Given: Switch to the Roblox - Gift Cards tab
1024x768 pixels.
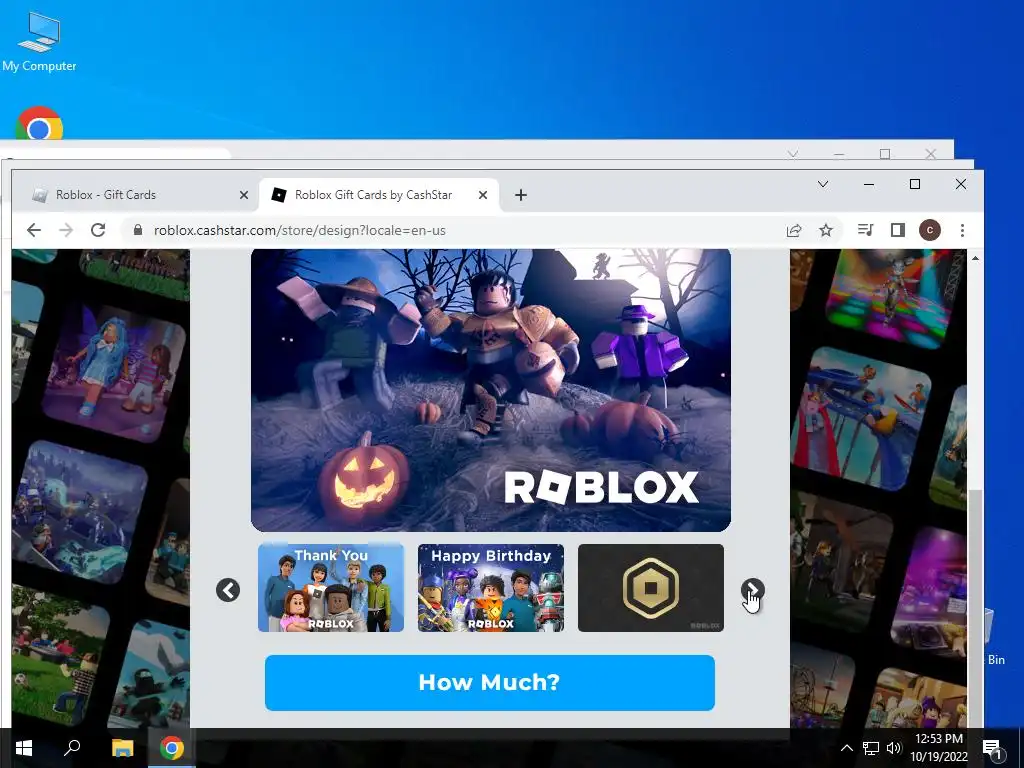Looking at the screenshot, I should pos(135,195).
